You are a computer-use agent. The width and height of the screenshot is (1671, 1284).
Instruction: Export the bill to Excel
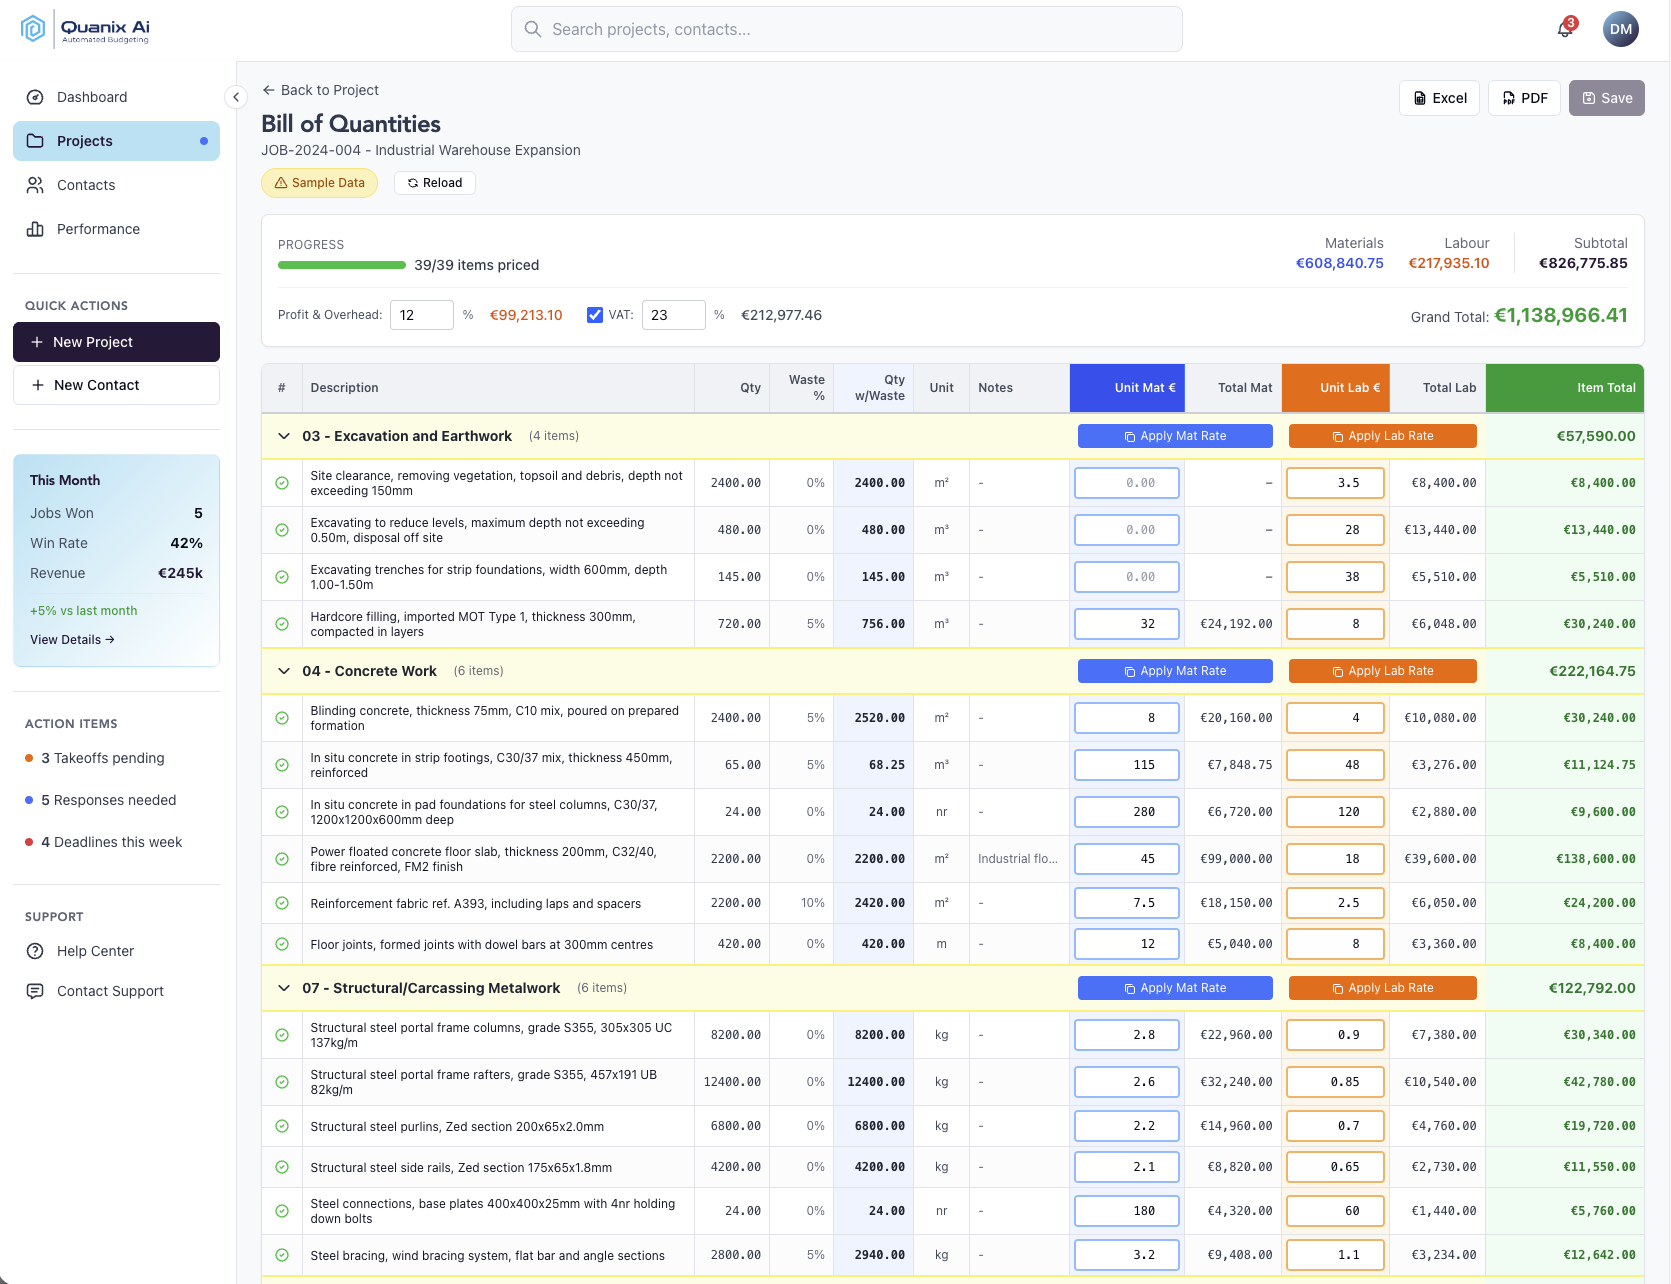pyautogui.click(x=1438, y=98)
